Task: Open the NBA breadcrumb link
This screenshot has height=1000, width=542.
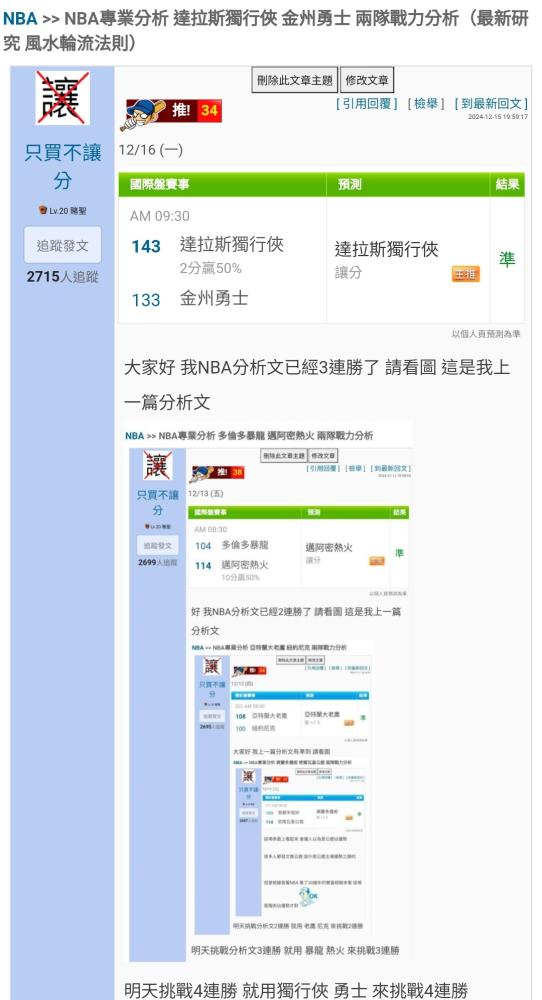Action: pos(20,18)
